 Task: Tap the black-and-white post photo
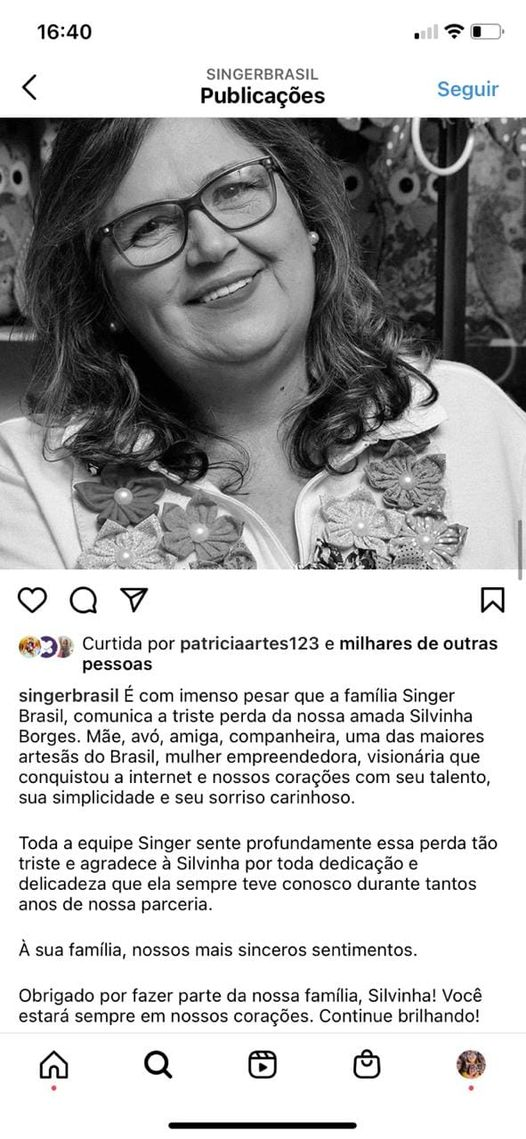[x=263, y=343]
